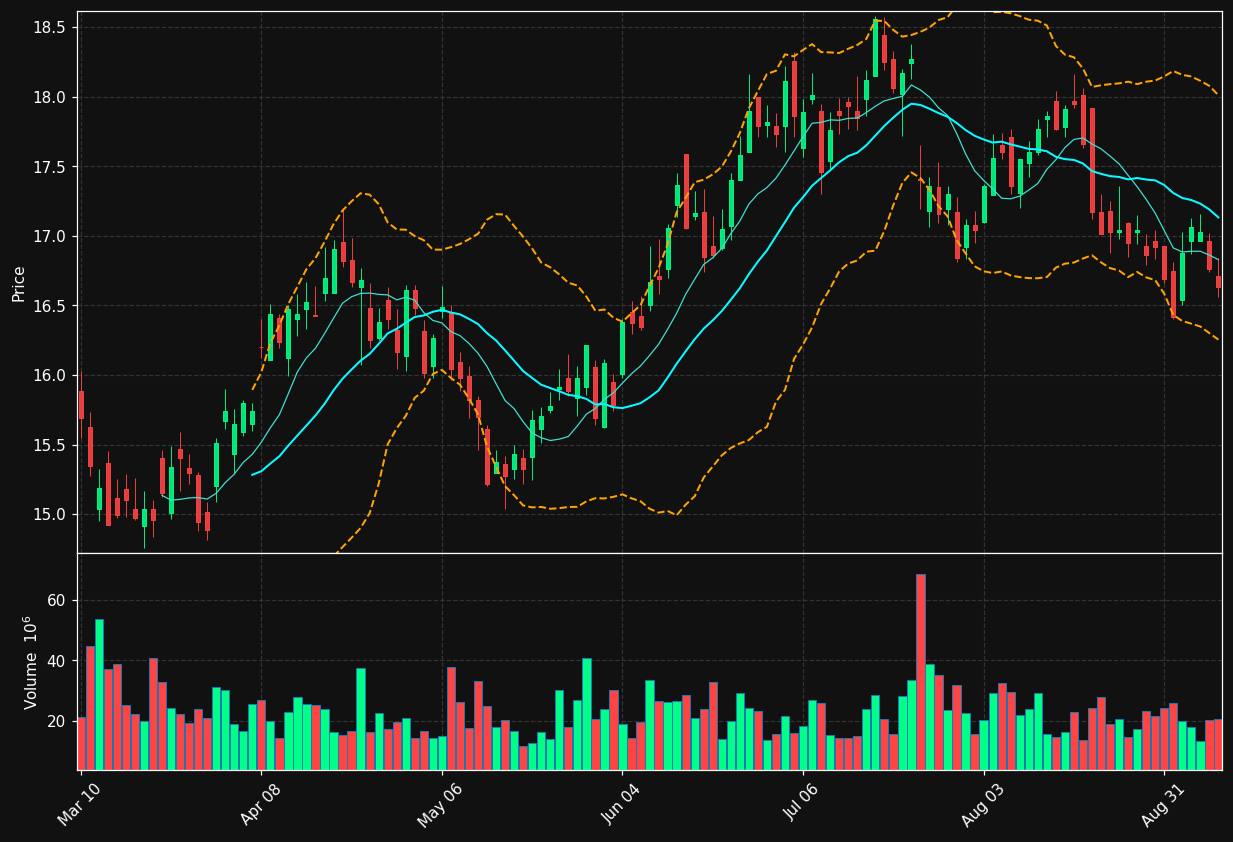Select the 20 volume tick label
The height and width of the screenshot is (842, 1233).
(57, 721)
